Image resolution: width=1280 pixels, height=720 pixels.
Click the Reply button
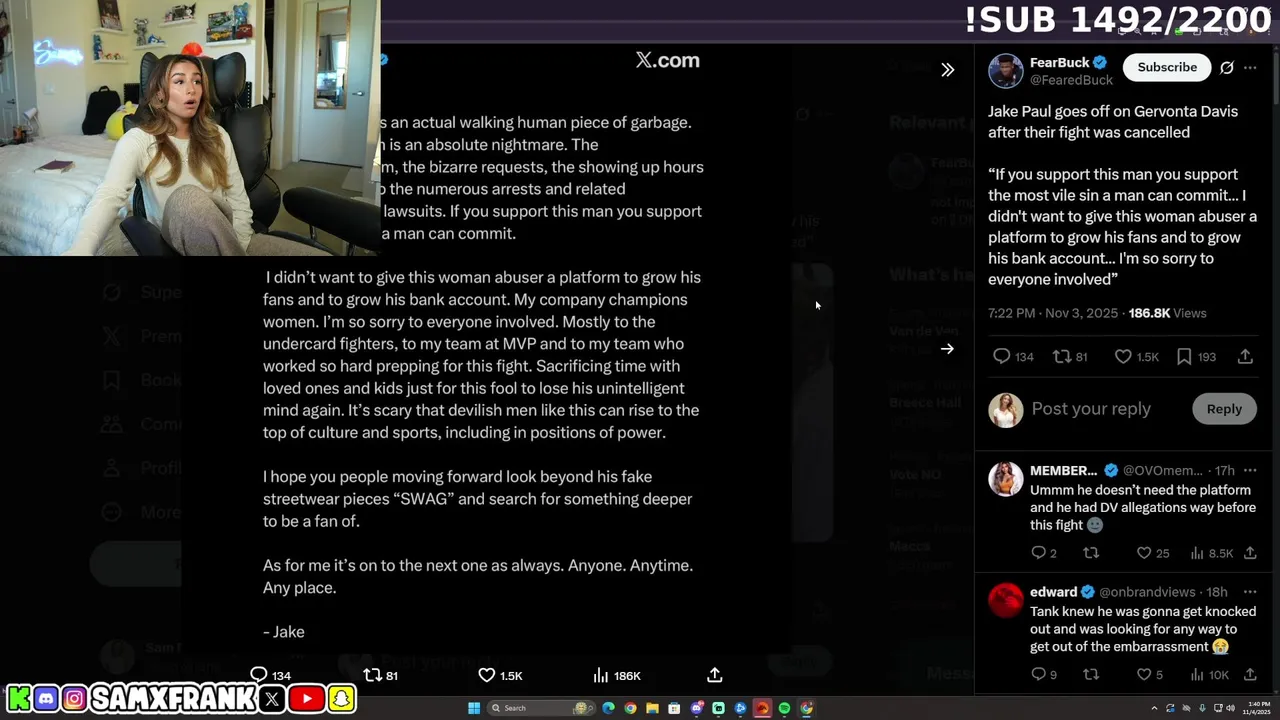pos(1224,409)
